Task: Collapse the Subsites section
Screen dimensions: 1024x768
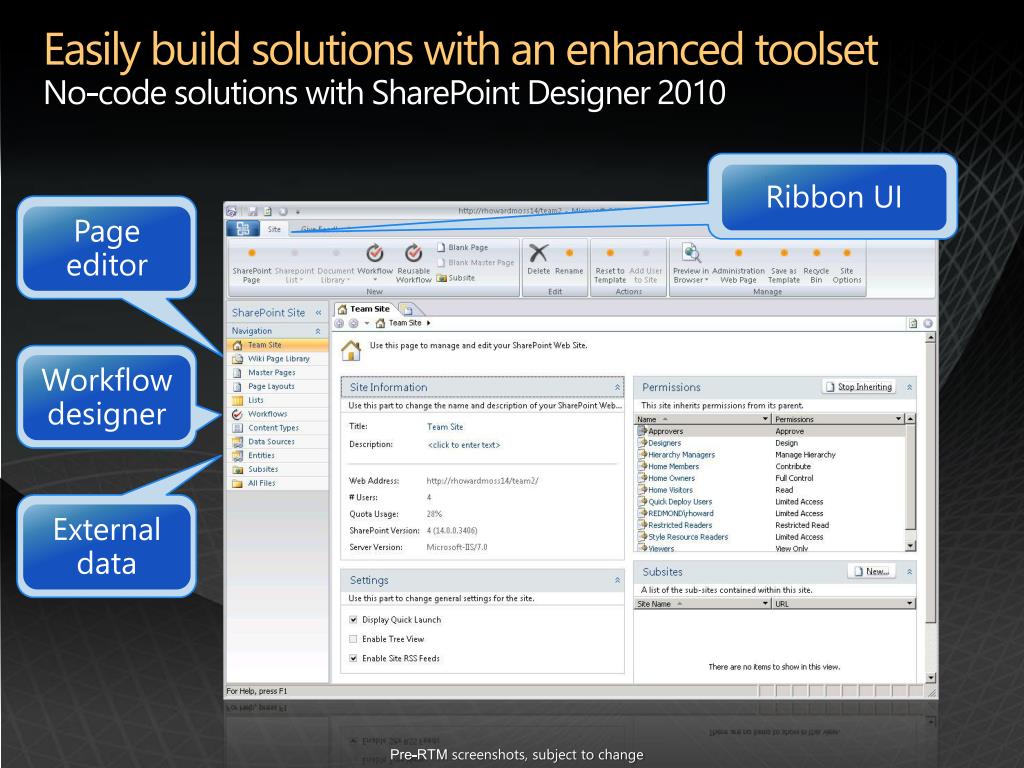Action: point(909,572)
